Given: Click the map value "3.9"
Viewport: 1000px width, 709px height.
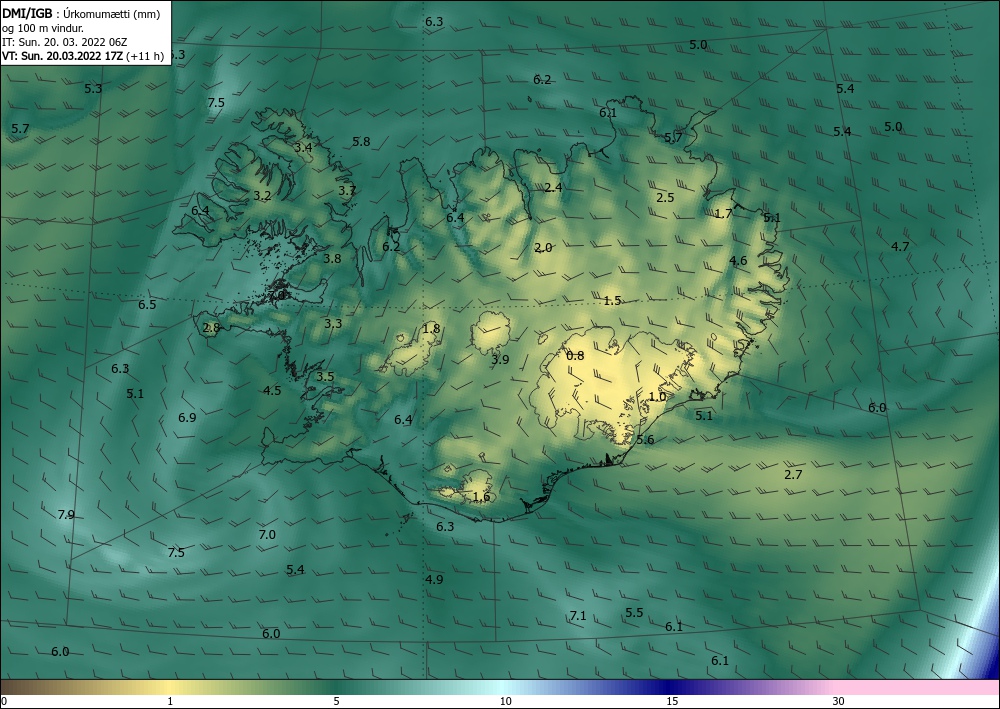Looking at the screenshot, I should point(500,360).
